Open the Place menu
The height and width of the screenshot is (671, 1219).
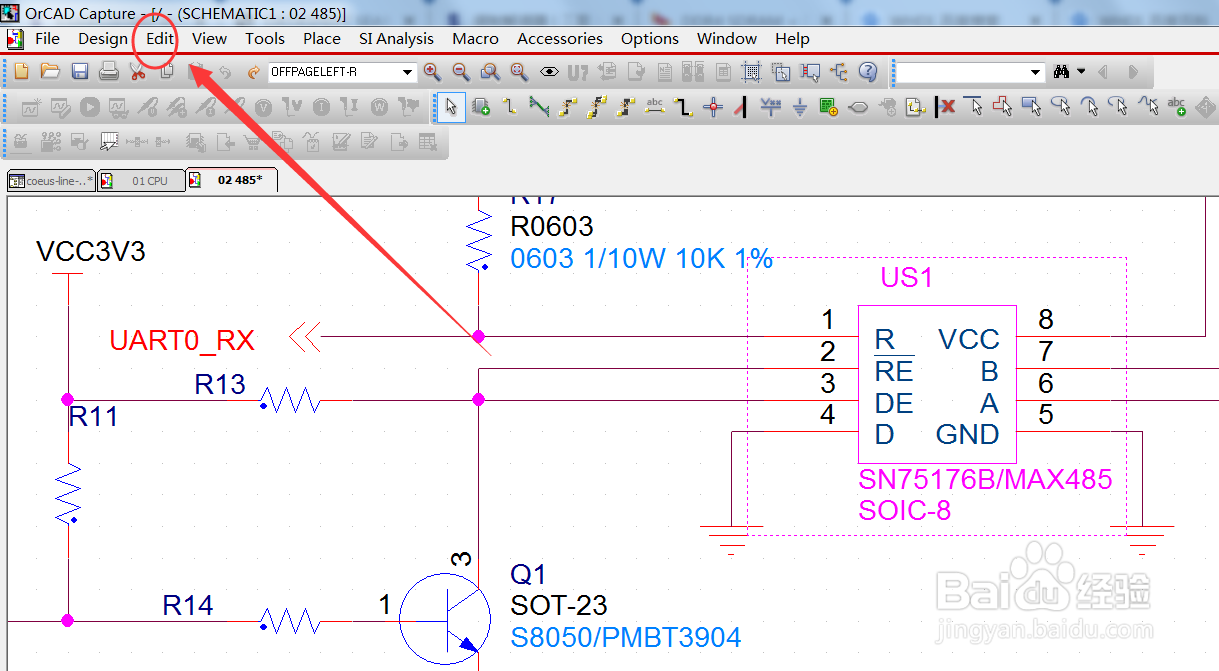(x=322, y=38)
